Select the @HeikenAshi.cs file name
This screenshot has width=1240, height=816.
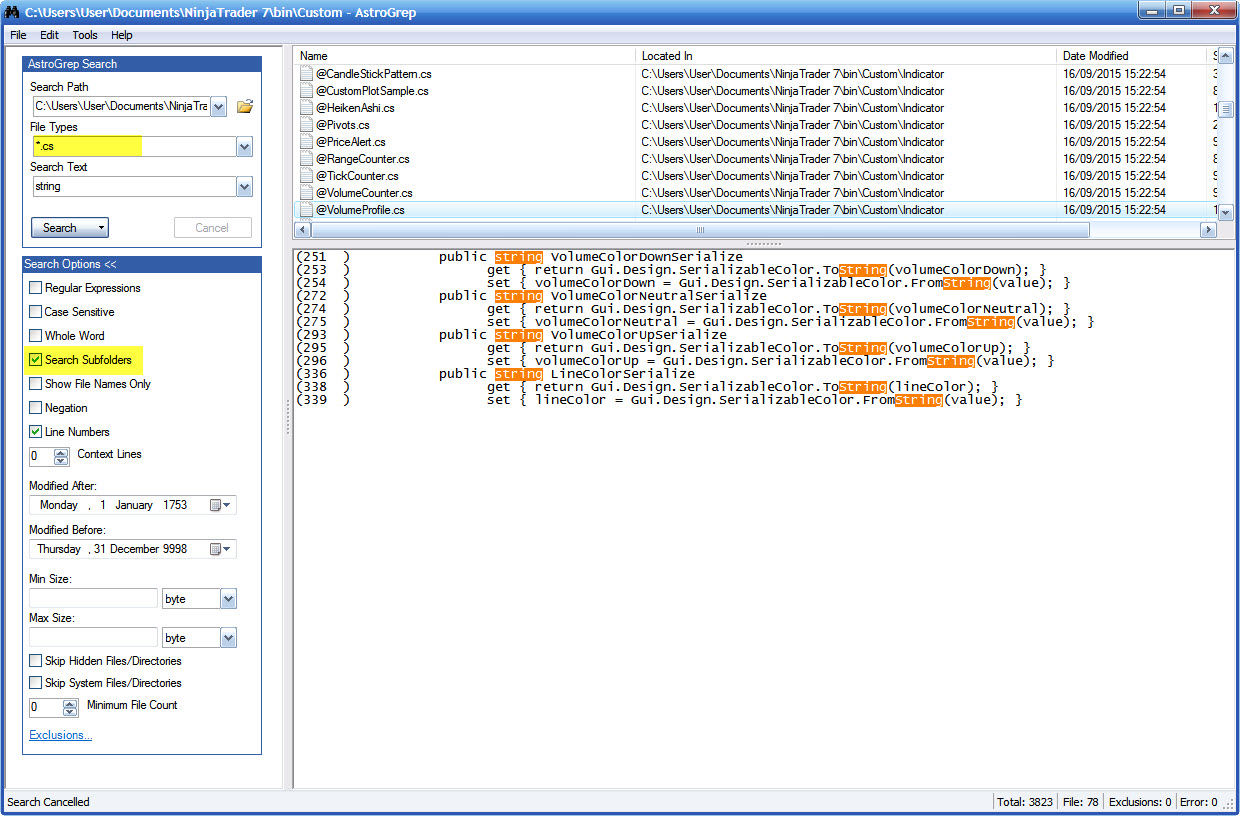tap(355, 108)
